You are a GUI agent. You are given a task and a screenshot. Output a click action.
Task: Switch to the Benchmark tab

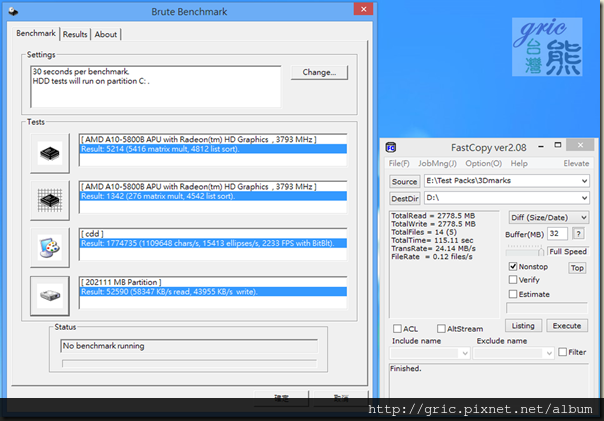pos(36,34)
